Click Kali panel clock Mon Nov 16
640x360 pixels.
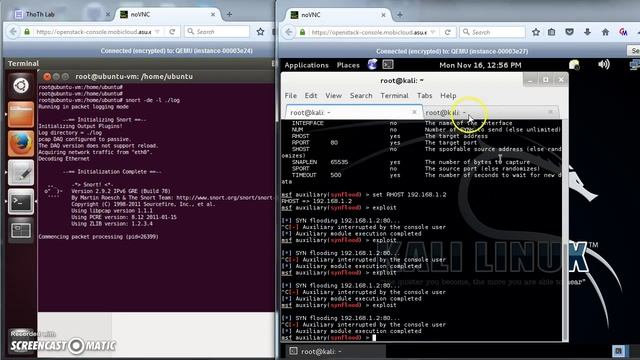(x=480, y=65)
